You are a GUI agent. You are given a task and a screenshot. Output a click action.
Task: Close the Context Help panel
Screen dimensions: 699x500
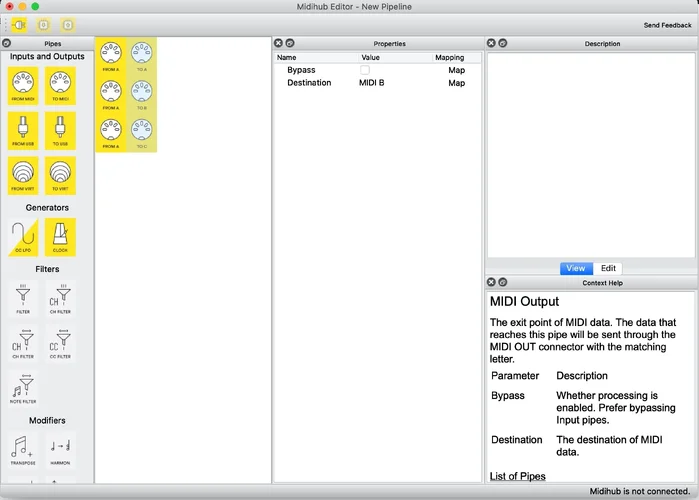click(x=491, y=282)
